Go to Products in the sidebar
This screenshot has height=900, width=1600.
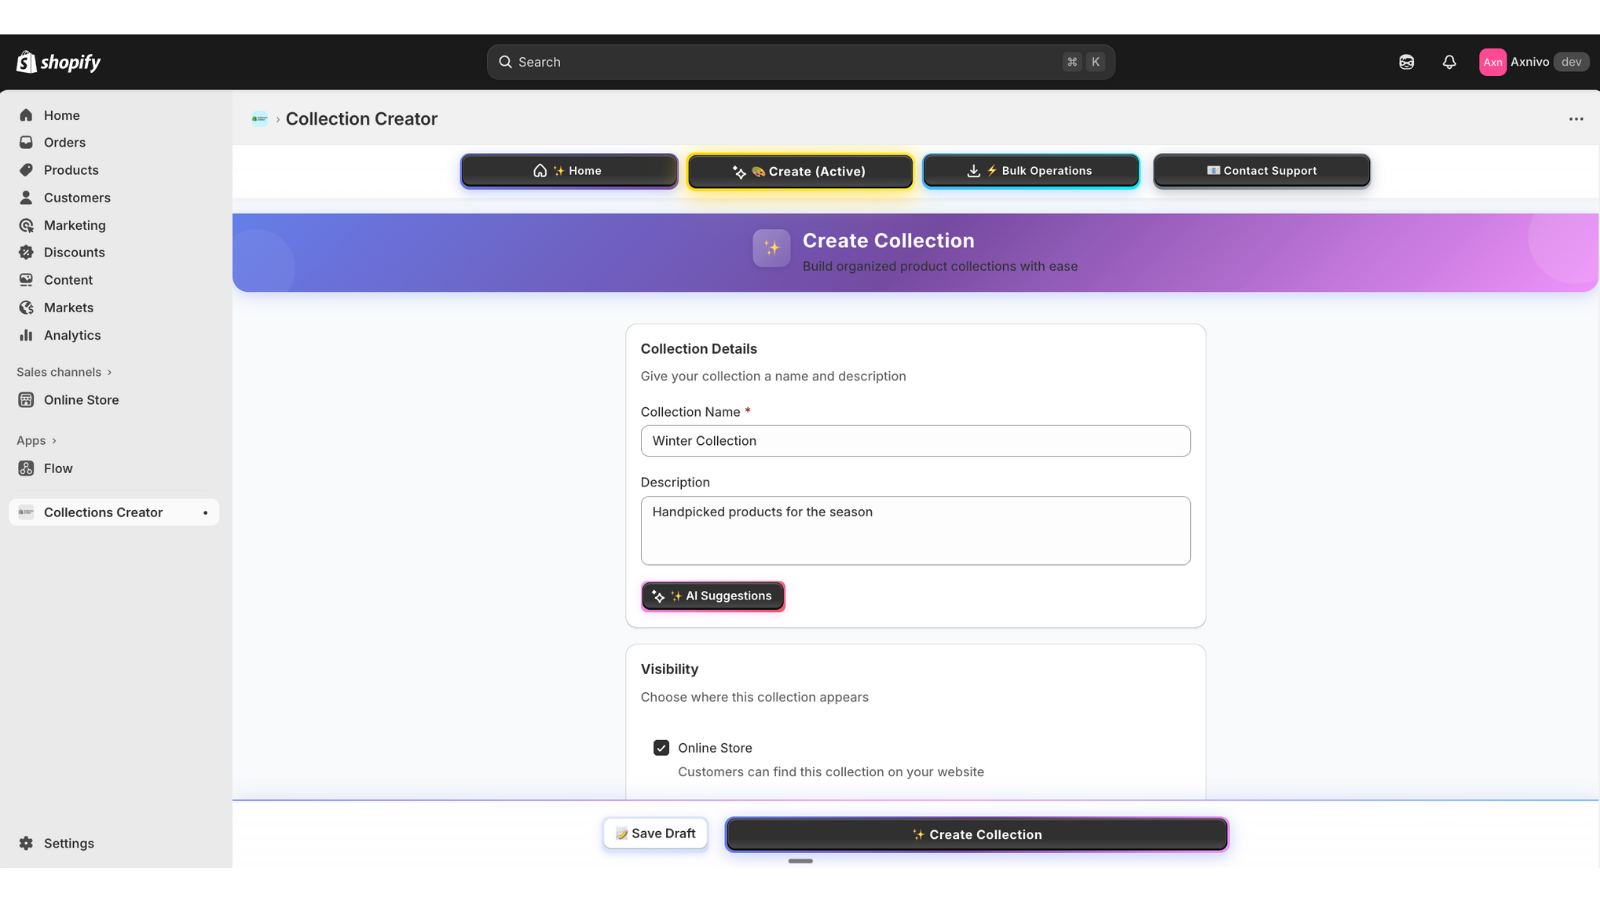[x=71, y=170]
